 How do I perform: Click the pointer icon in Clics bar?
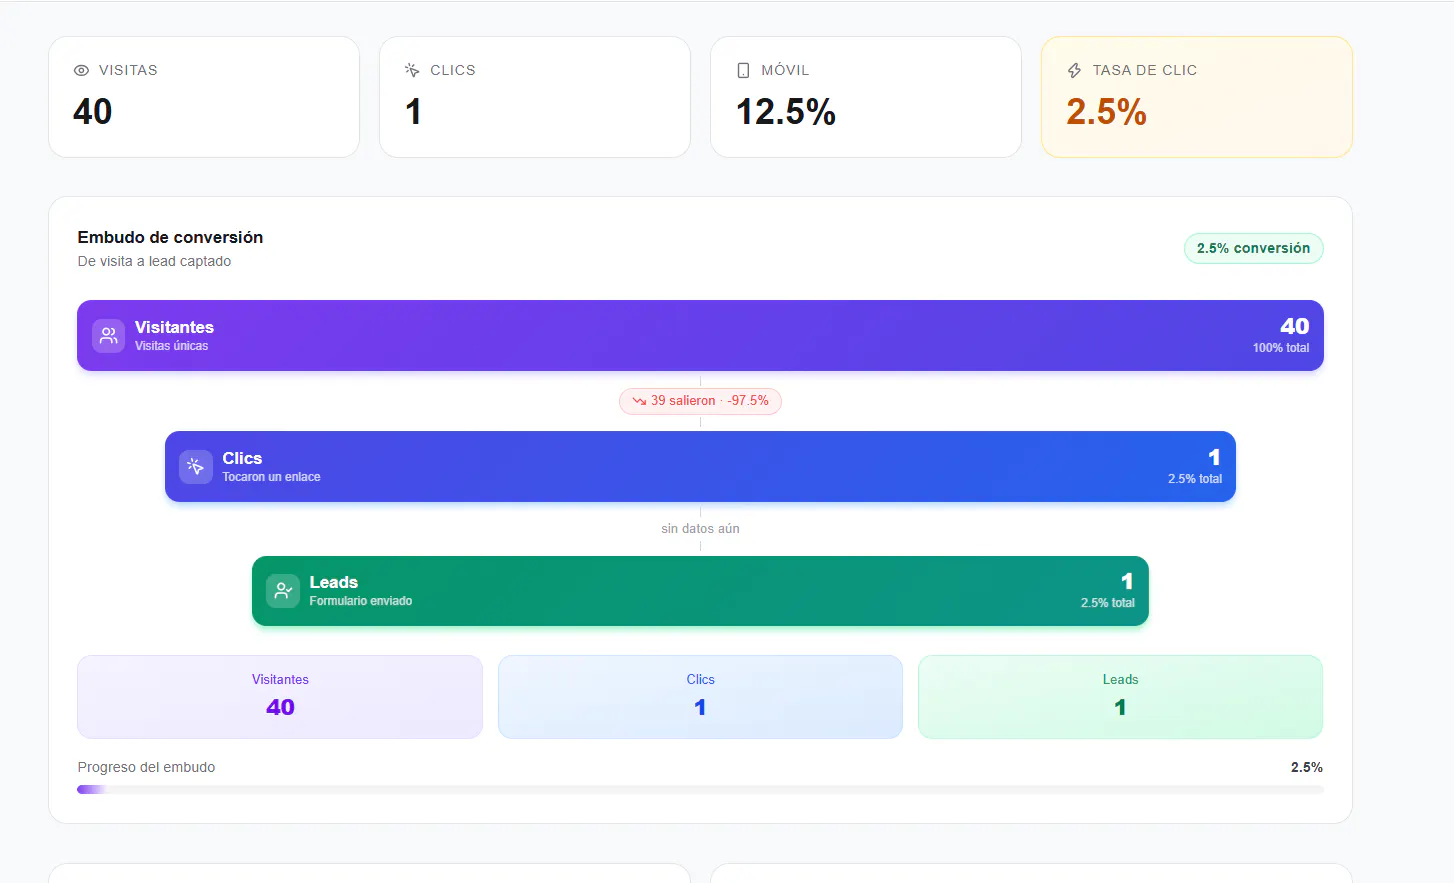click(196, 467)
